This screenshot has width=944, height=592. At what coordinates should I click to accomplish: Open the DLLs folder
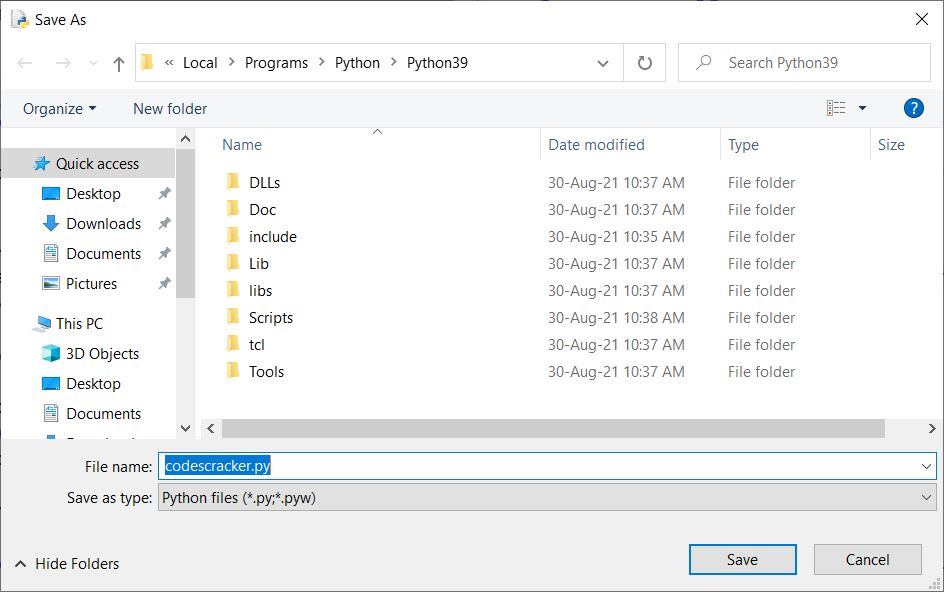coord(264,182)
